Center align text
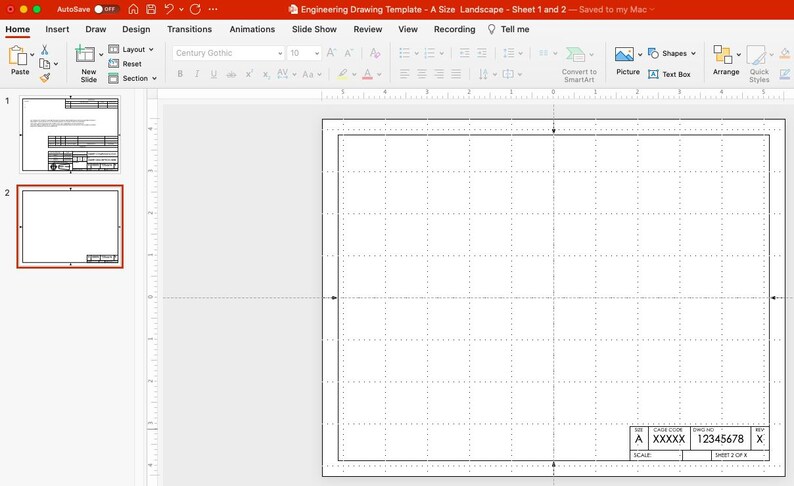 421,74
